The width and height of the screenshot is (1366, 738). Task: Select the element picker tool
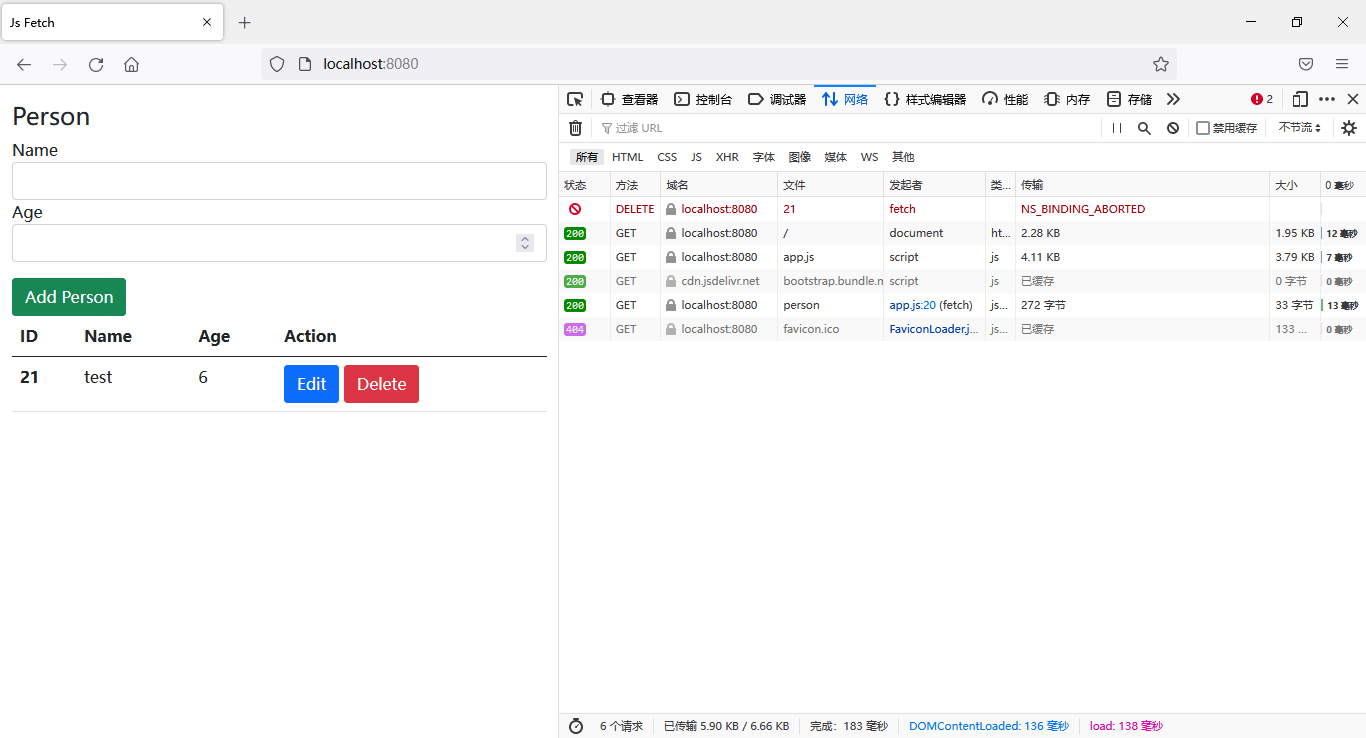coord(574,99)
